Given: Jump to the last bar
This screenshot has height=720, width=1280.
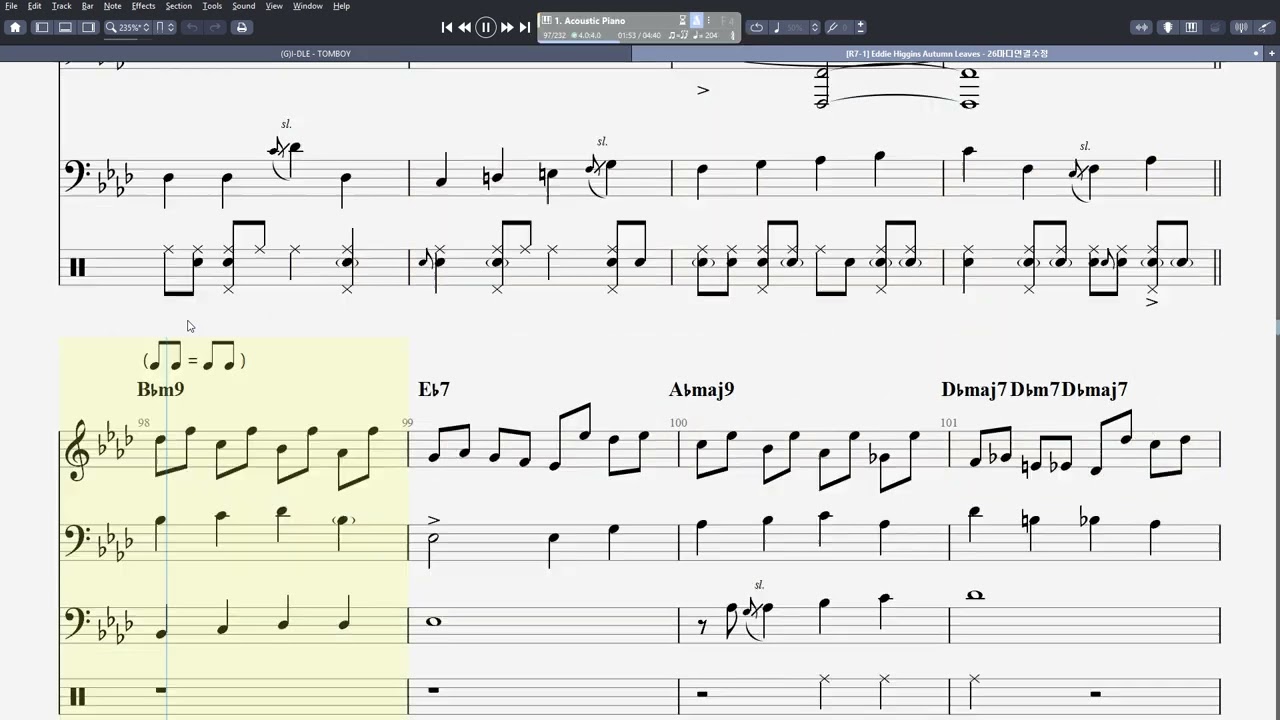Looking at the screenshot, I should (x=525, y=28).
